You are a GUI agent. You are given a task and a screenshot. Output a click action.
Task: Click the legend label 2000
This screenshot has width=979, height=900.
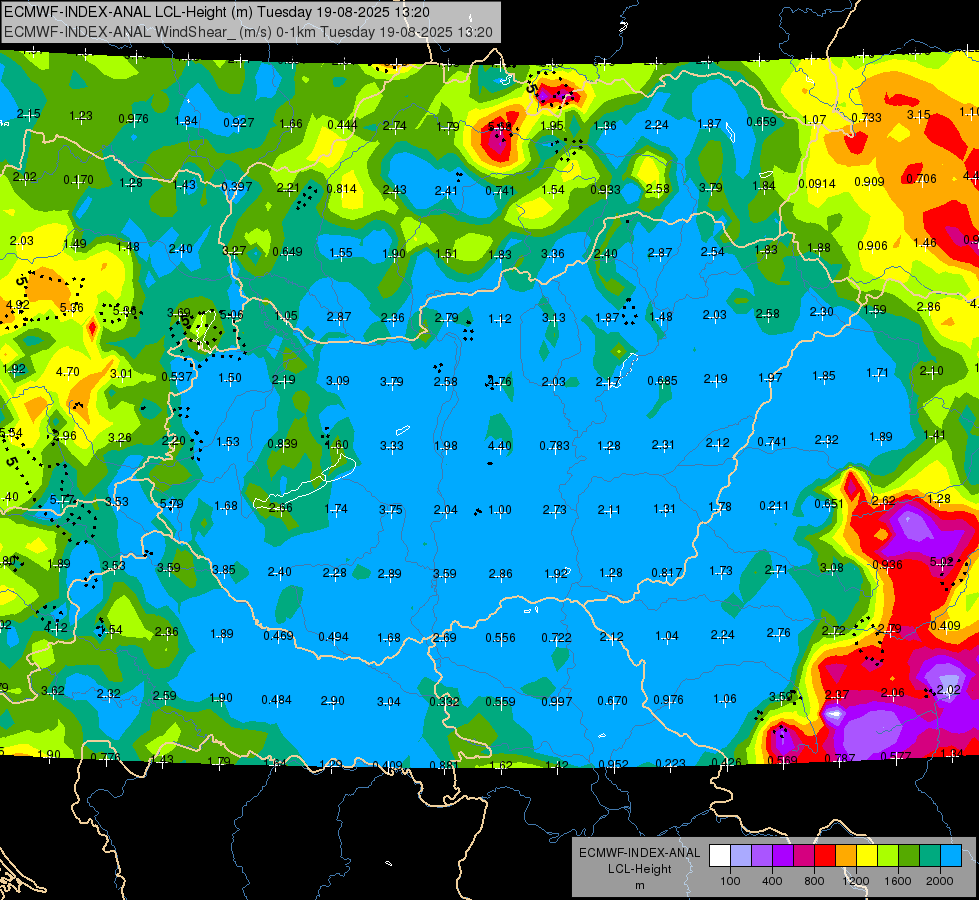(x=940, y=881)
